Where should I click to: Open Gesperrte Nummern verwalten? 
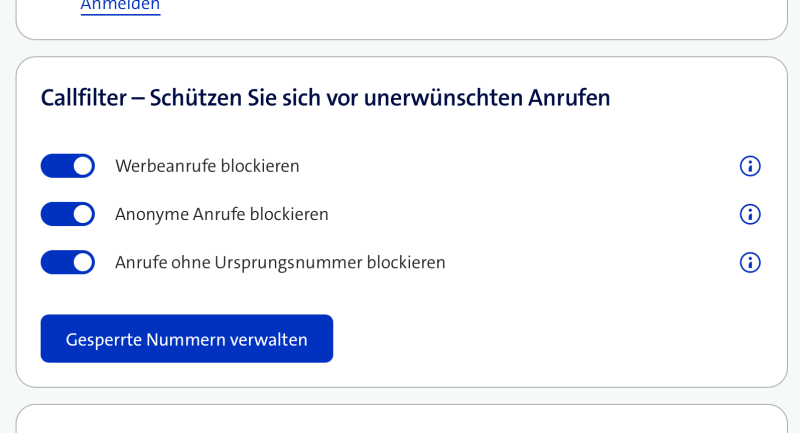[x=187, y=339]
